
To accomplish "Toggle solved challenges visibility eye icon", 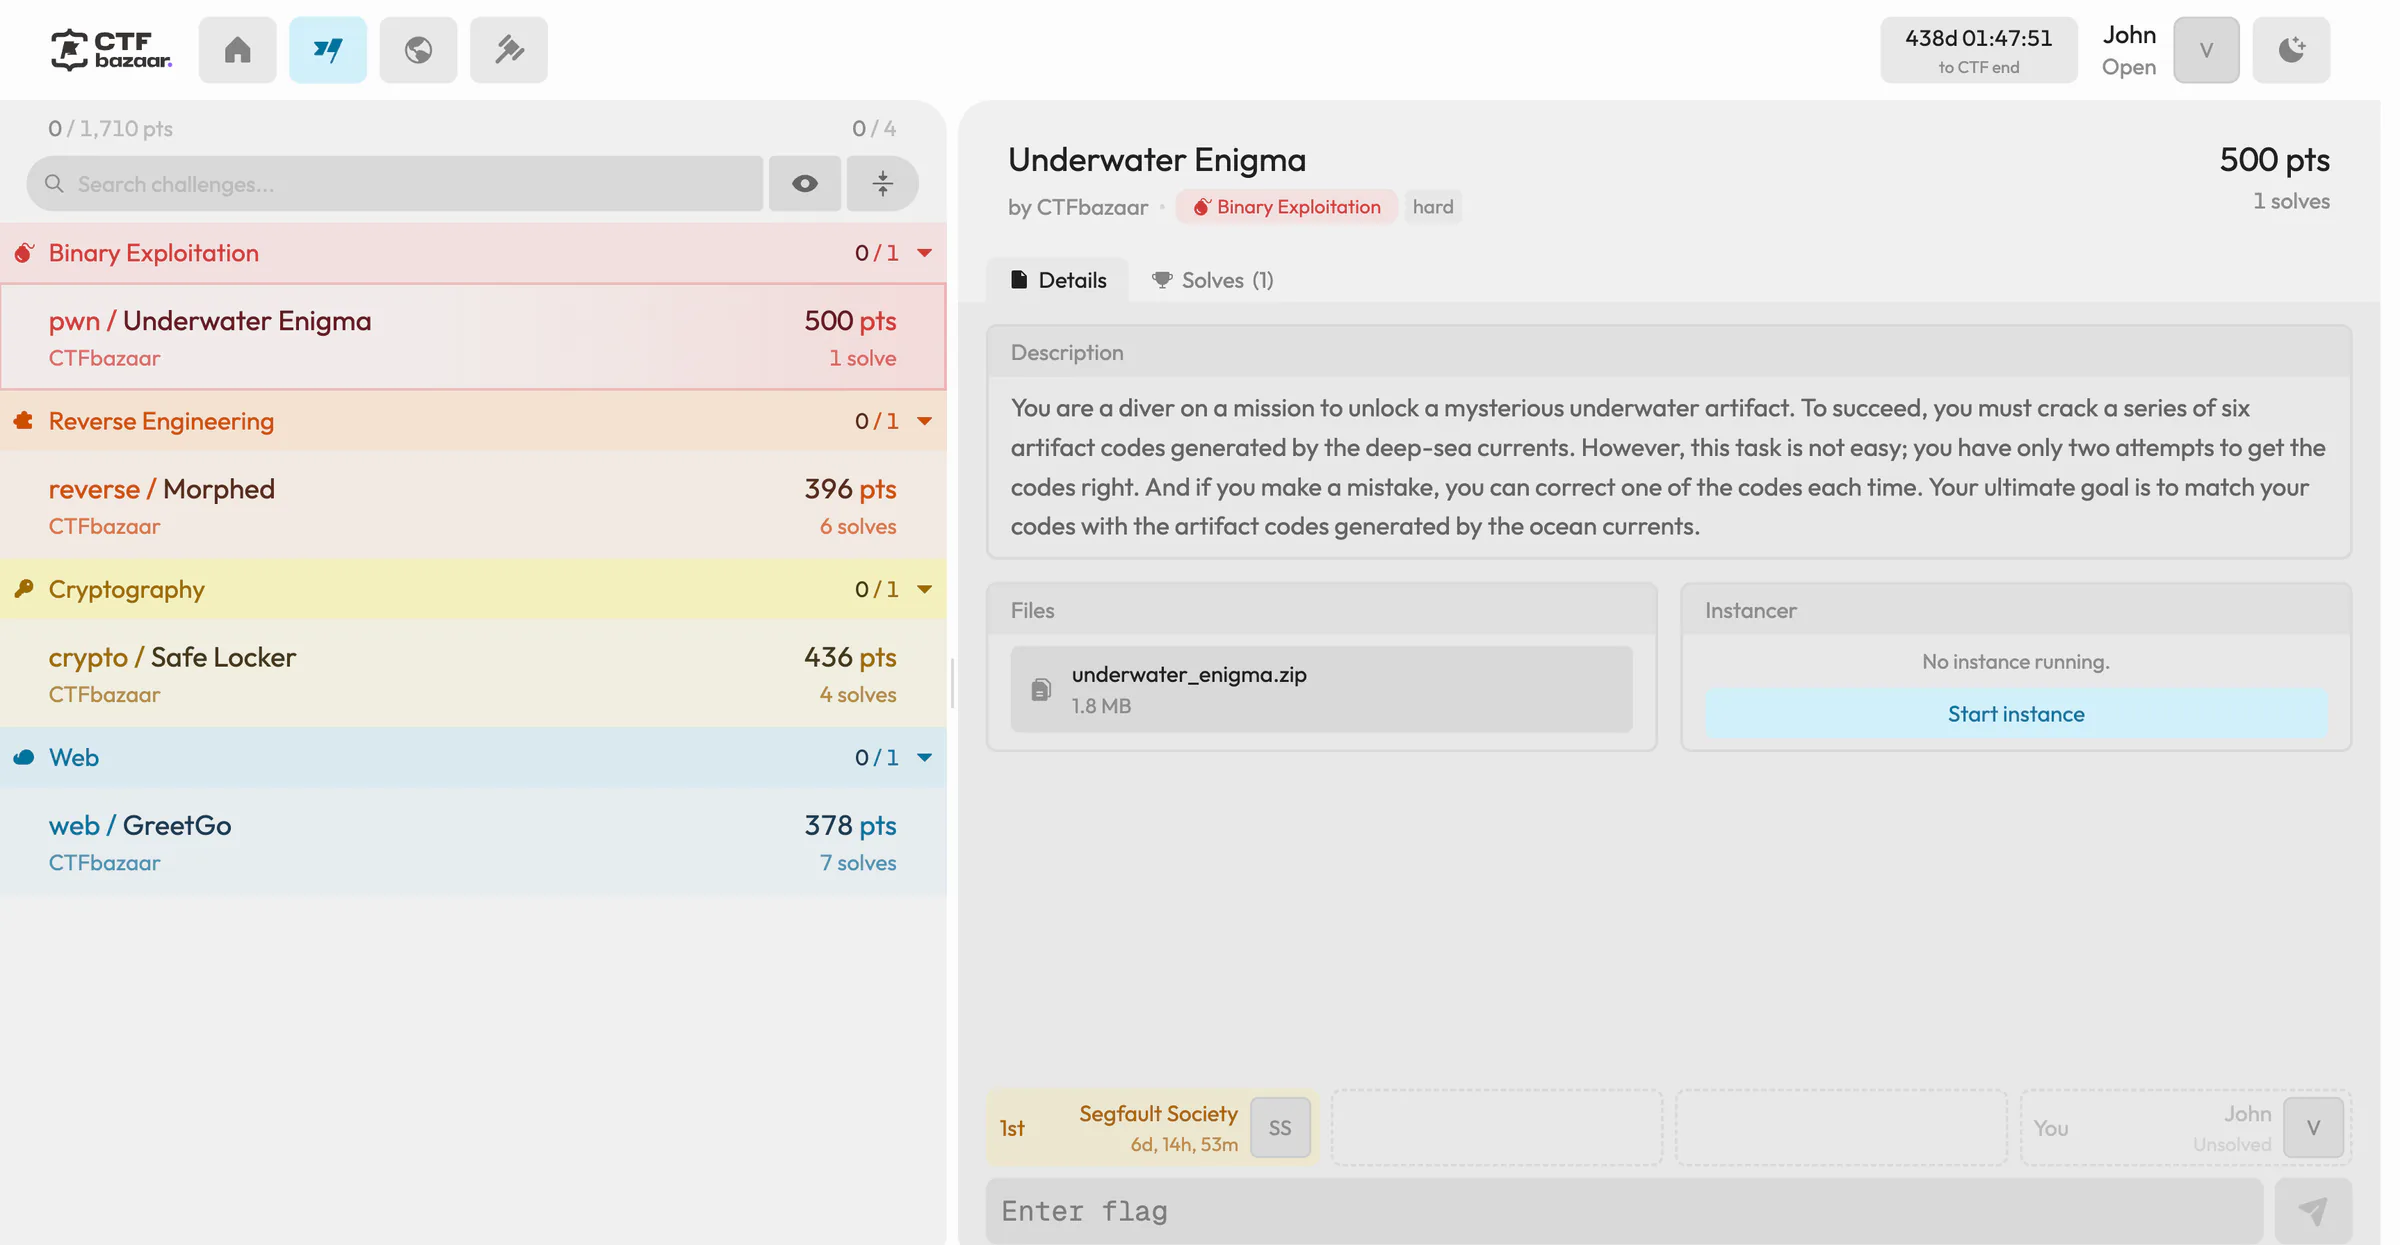I will 805,183.
